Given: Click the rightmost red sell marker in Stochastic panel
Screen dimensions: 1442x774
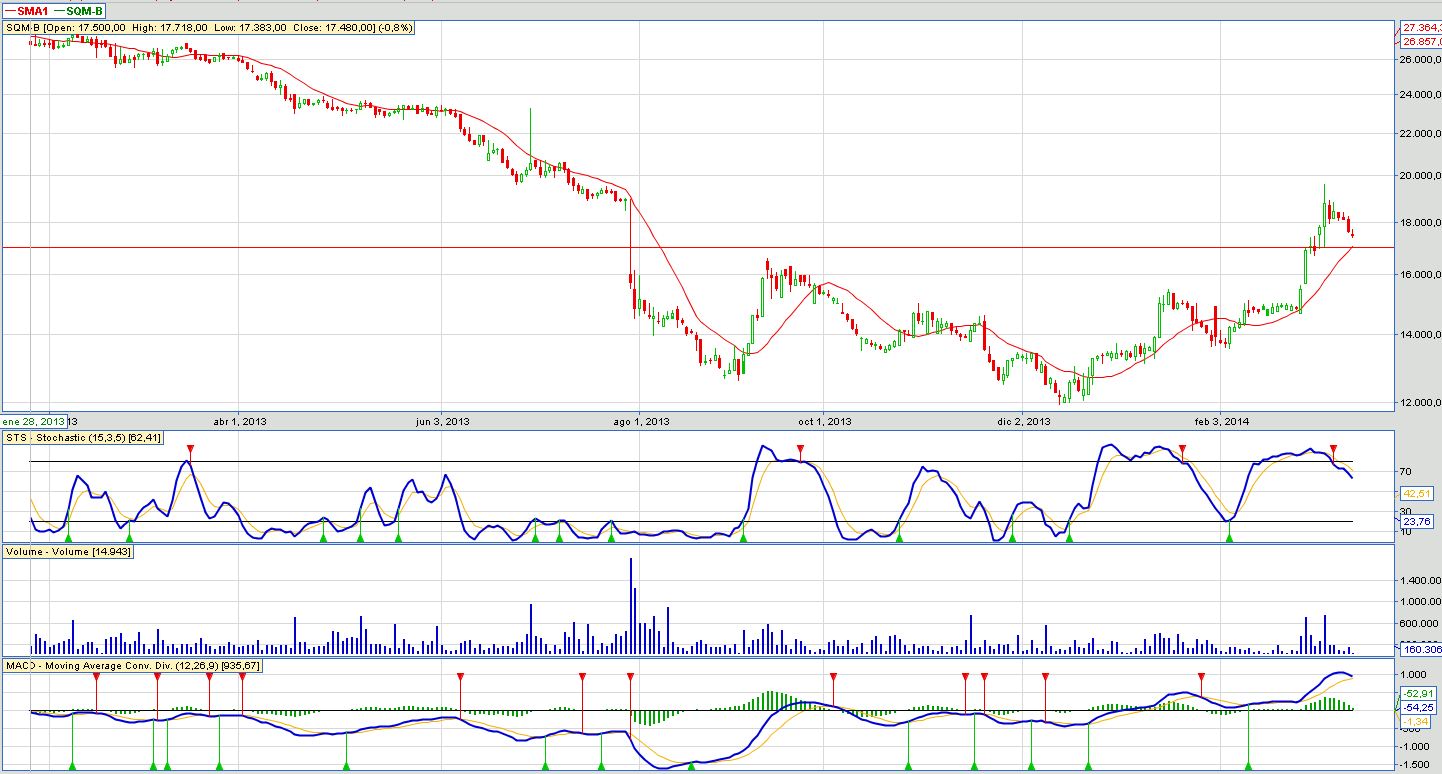Looking at the screenshot, I should pos(1333,450).
